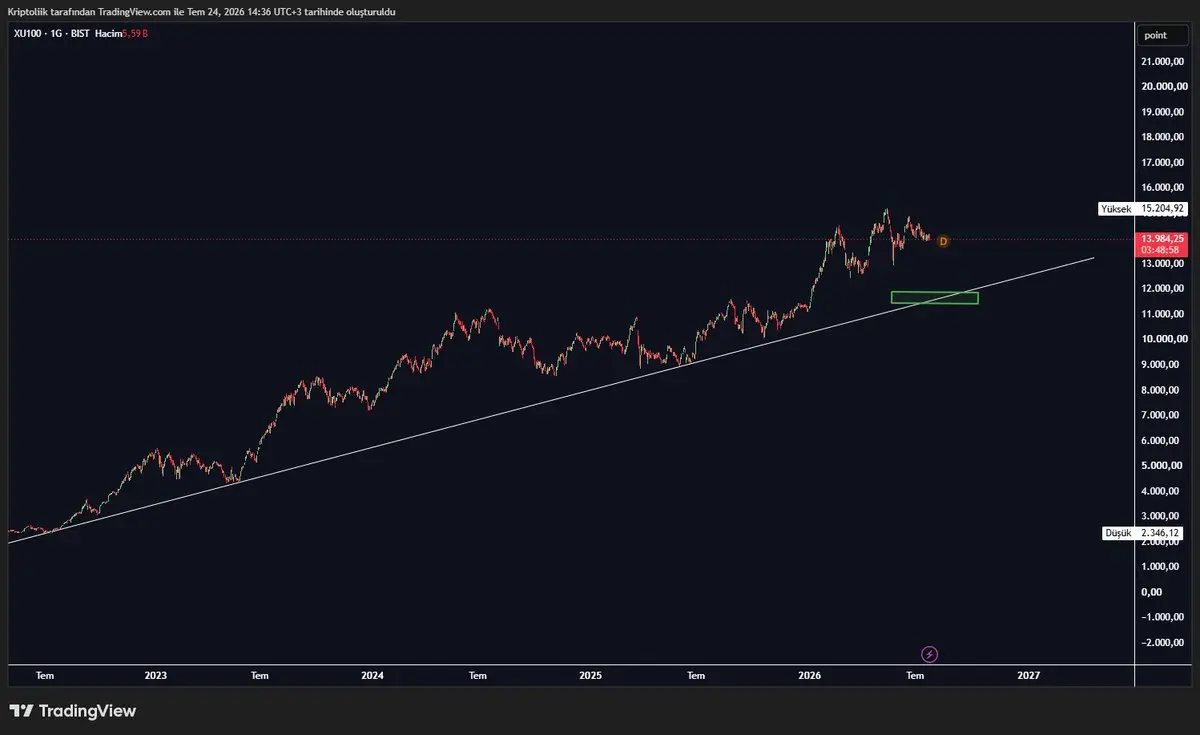Select the white ascending trendline
Viewport: 1200px width, 735px height.
click(550, 400)
